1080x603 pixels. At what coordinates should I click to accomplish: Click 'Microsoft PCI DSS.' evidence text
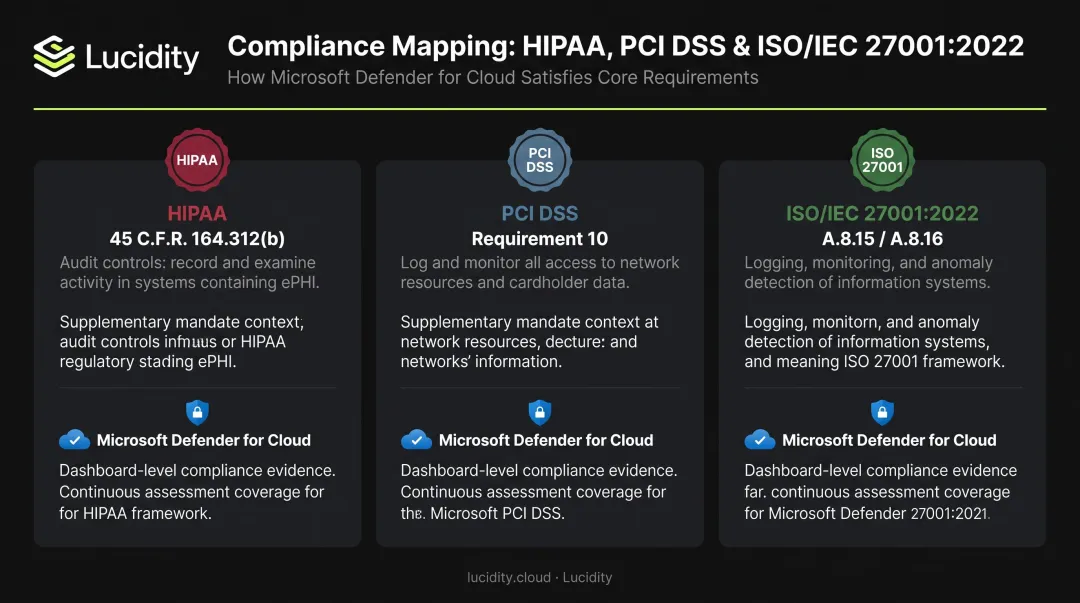coord(497,513)
